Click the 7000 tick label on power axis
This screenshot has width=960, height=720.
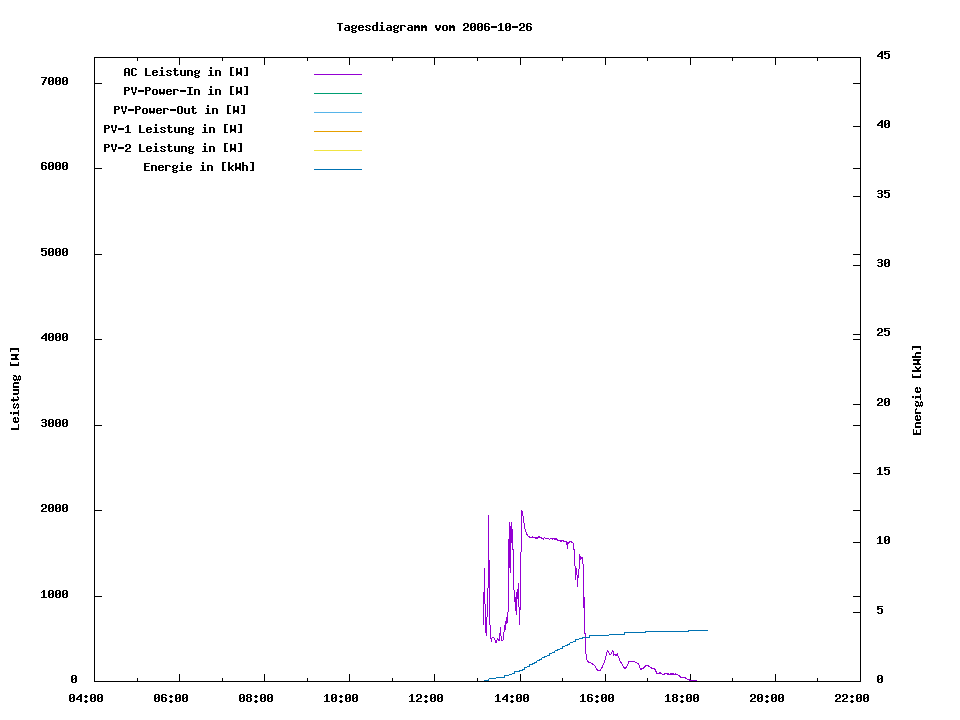[x=52, y=81]
